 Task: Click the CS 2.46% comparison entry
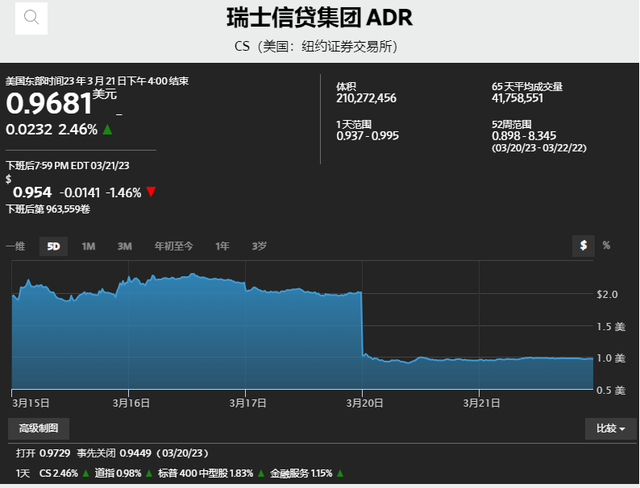click(x=58, y=473)
